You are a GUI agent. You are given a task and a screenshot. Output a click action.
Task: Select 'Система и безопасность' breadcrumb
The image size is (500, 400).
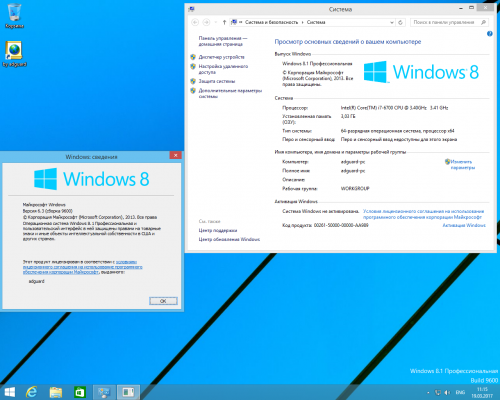[271, 22]
